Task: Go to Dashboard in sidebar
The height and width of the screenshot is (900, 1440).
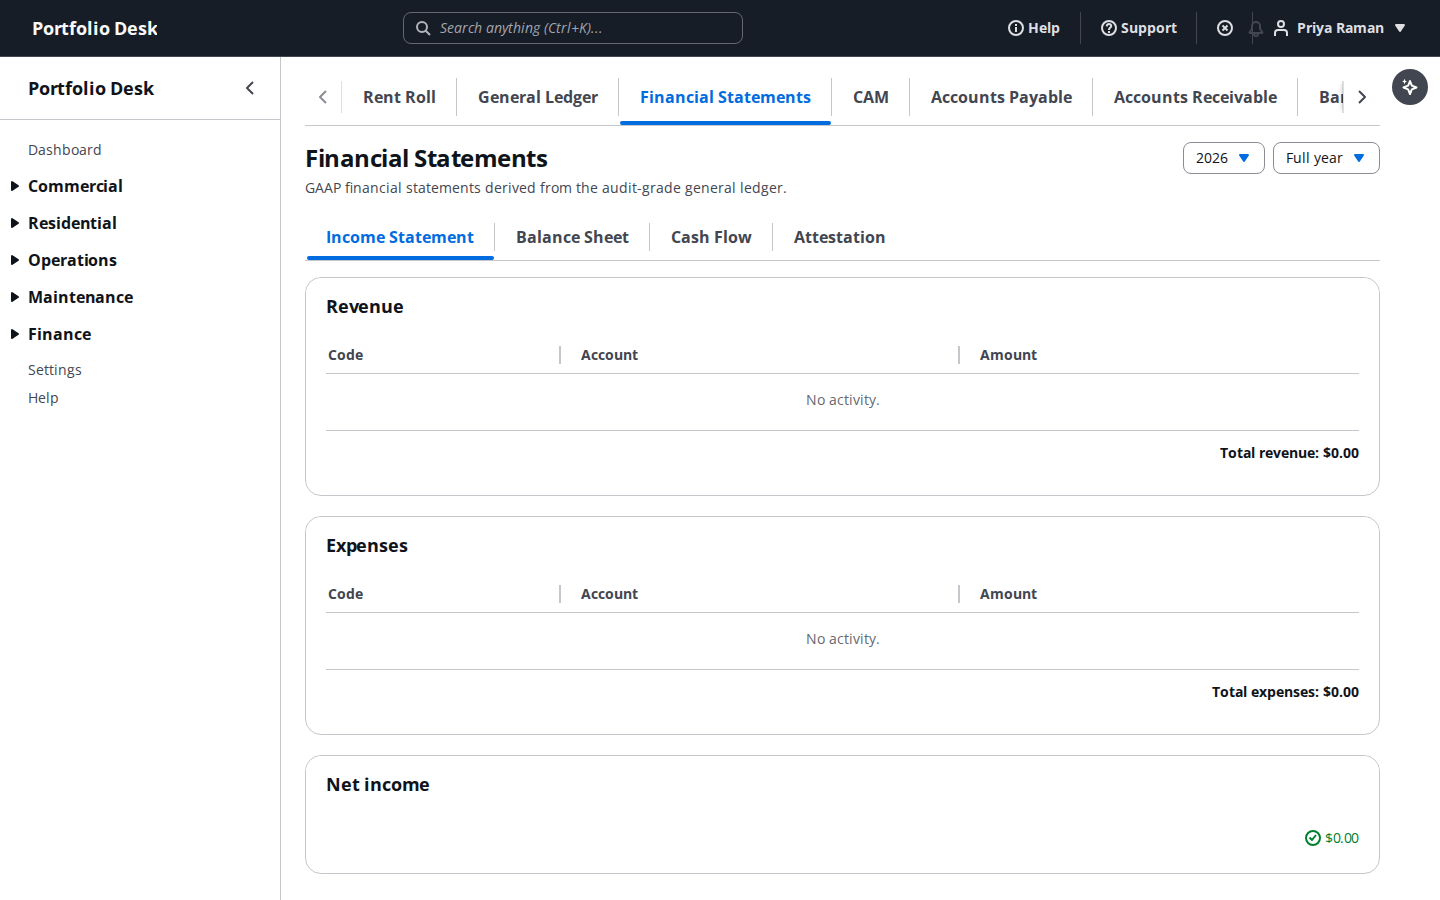Action: (x=65, y=150)
